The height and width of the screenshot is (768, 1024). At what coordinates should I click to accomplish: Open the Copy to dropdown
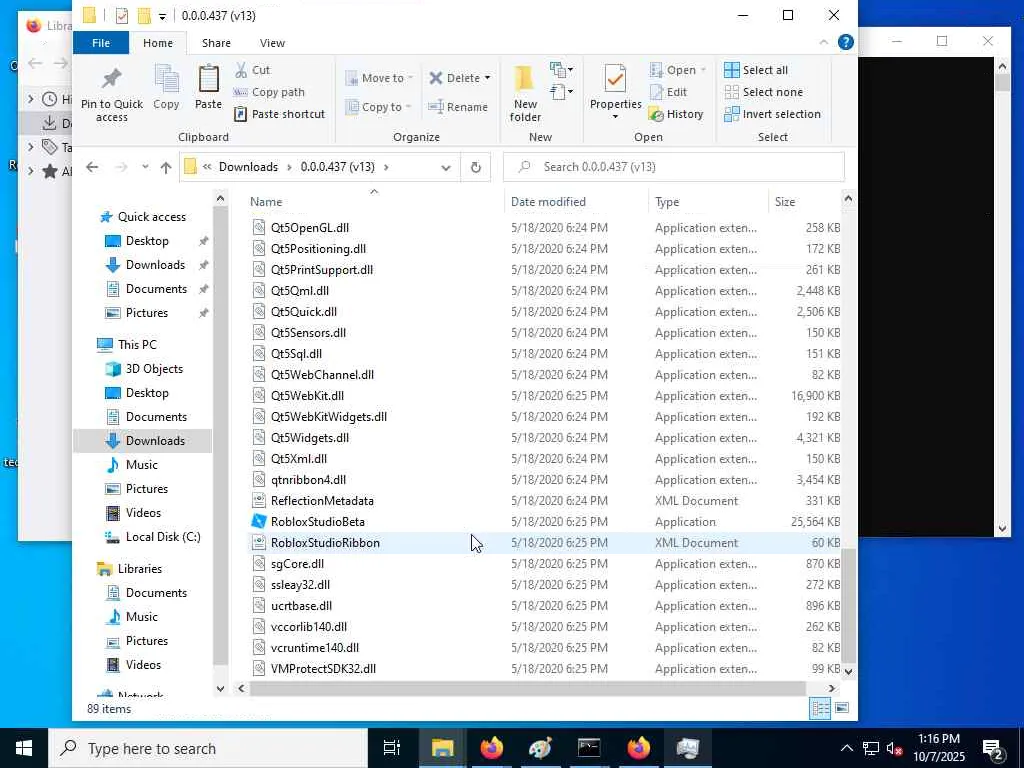(x=378, y=107)
